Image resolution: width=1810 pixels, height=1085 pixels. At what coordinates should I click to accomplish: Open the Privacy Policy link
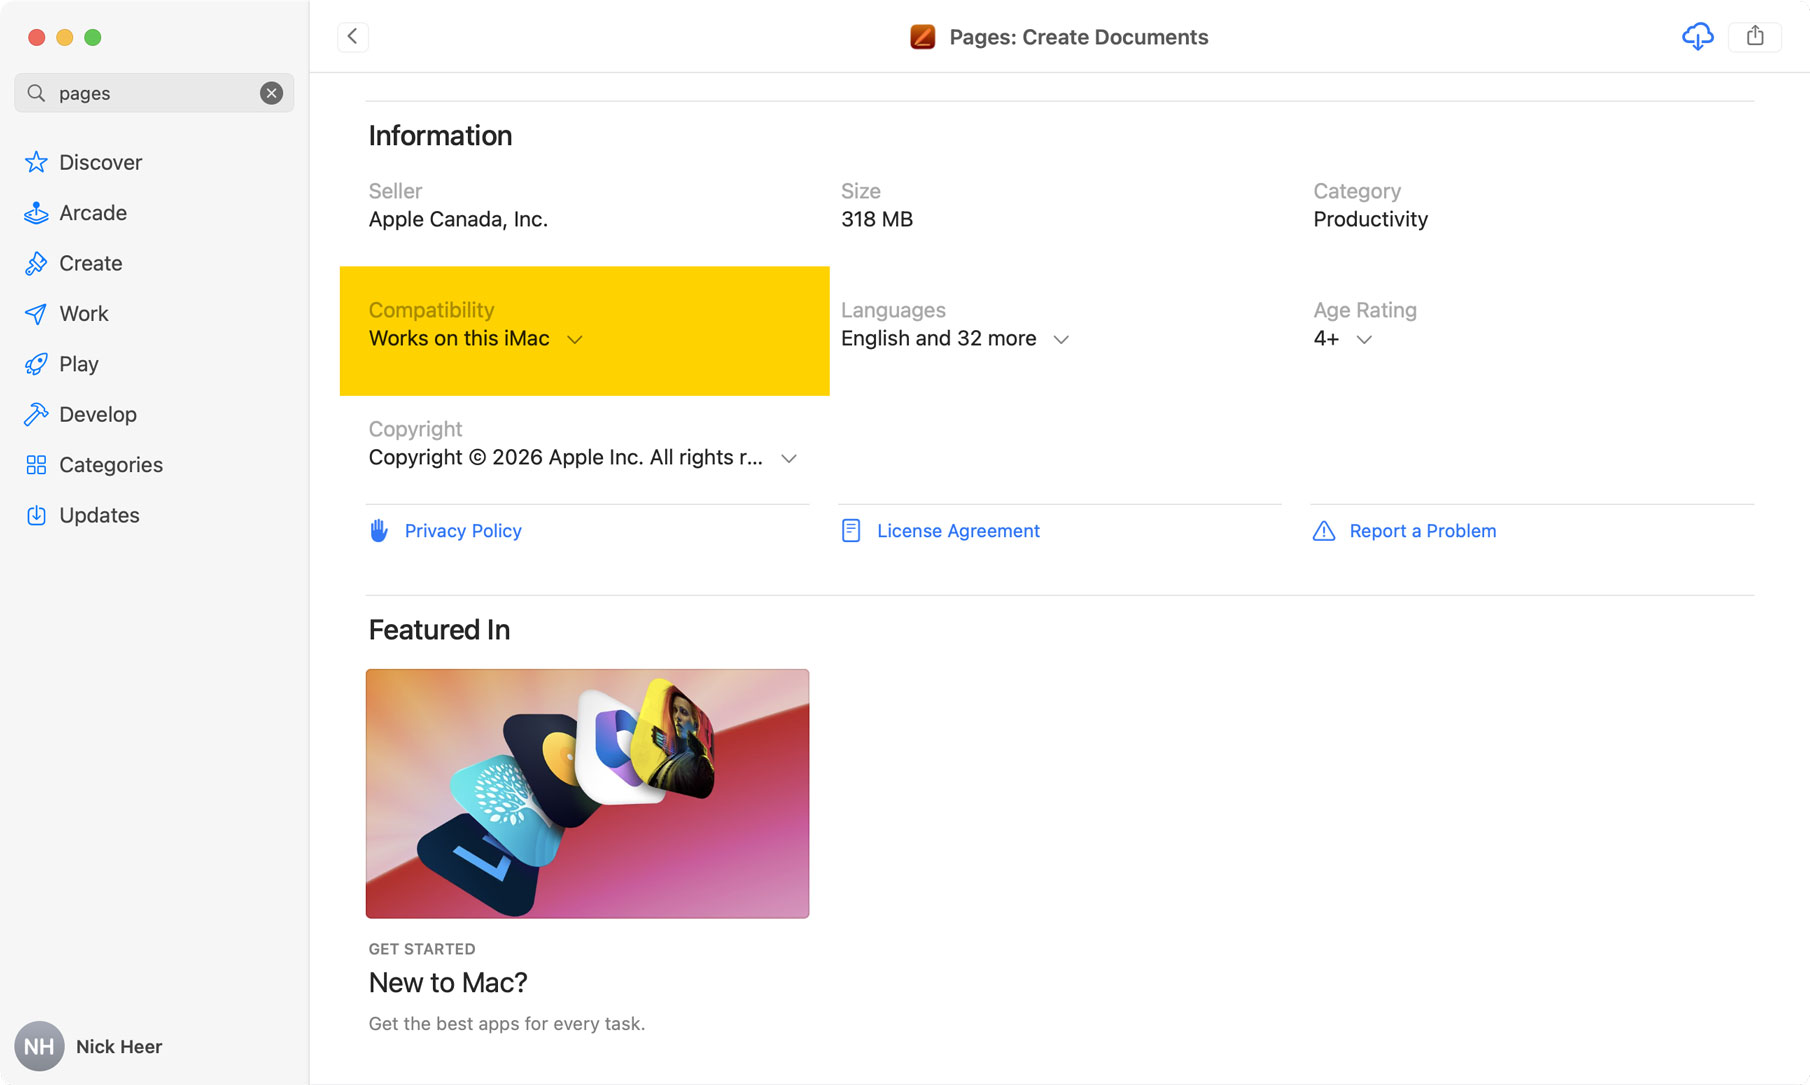463,531
